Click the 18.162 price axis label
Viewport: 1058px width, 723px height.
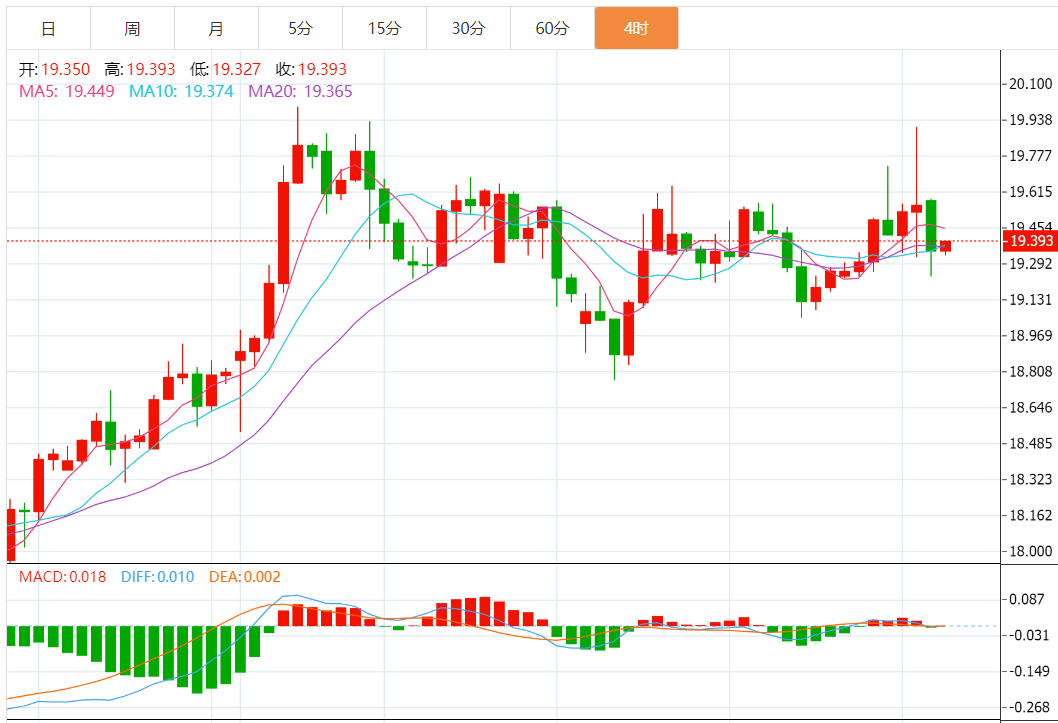click(x=1030, y=515)
